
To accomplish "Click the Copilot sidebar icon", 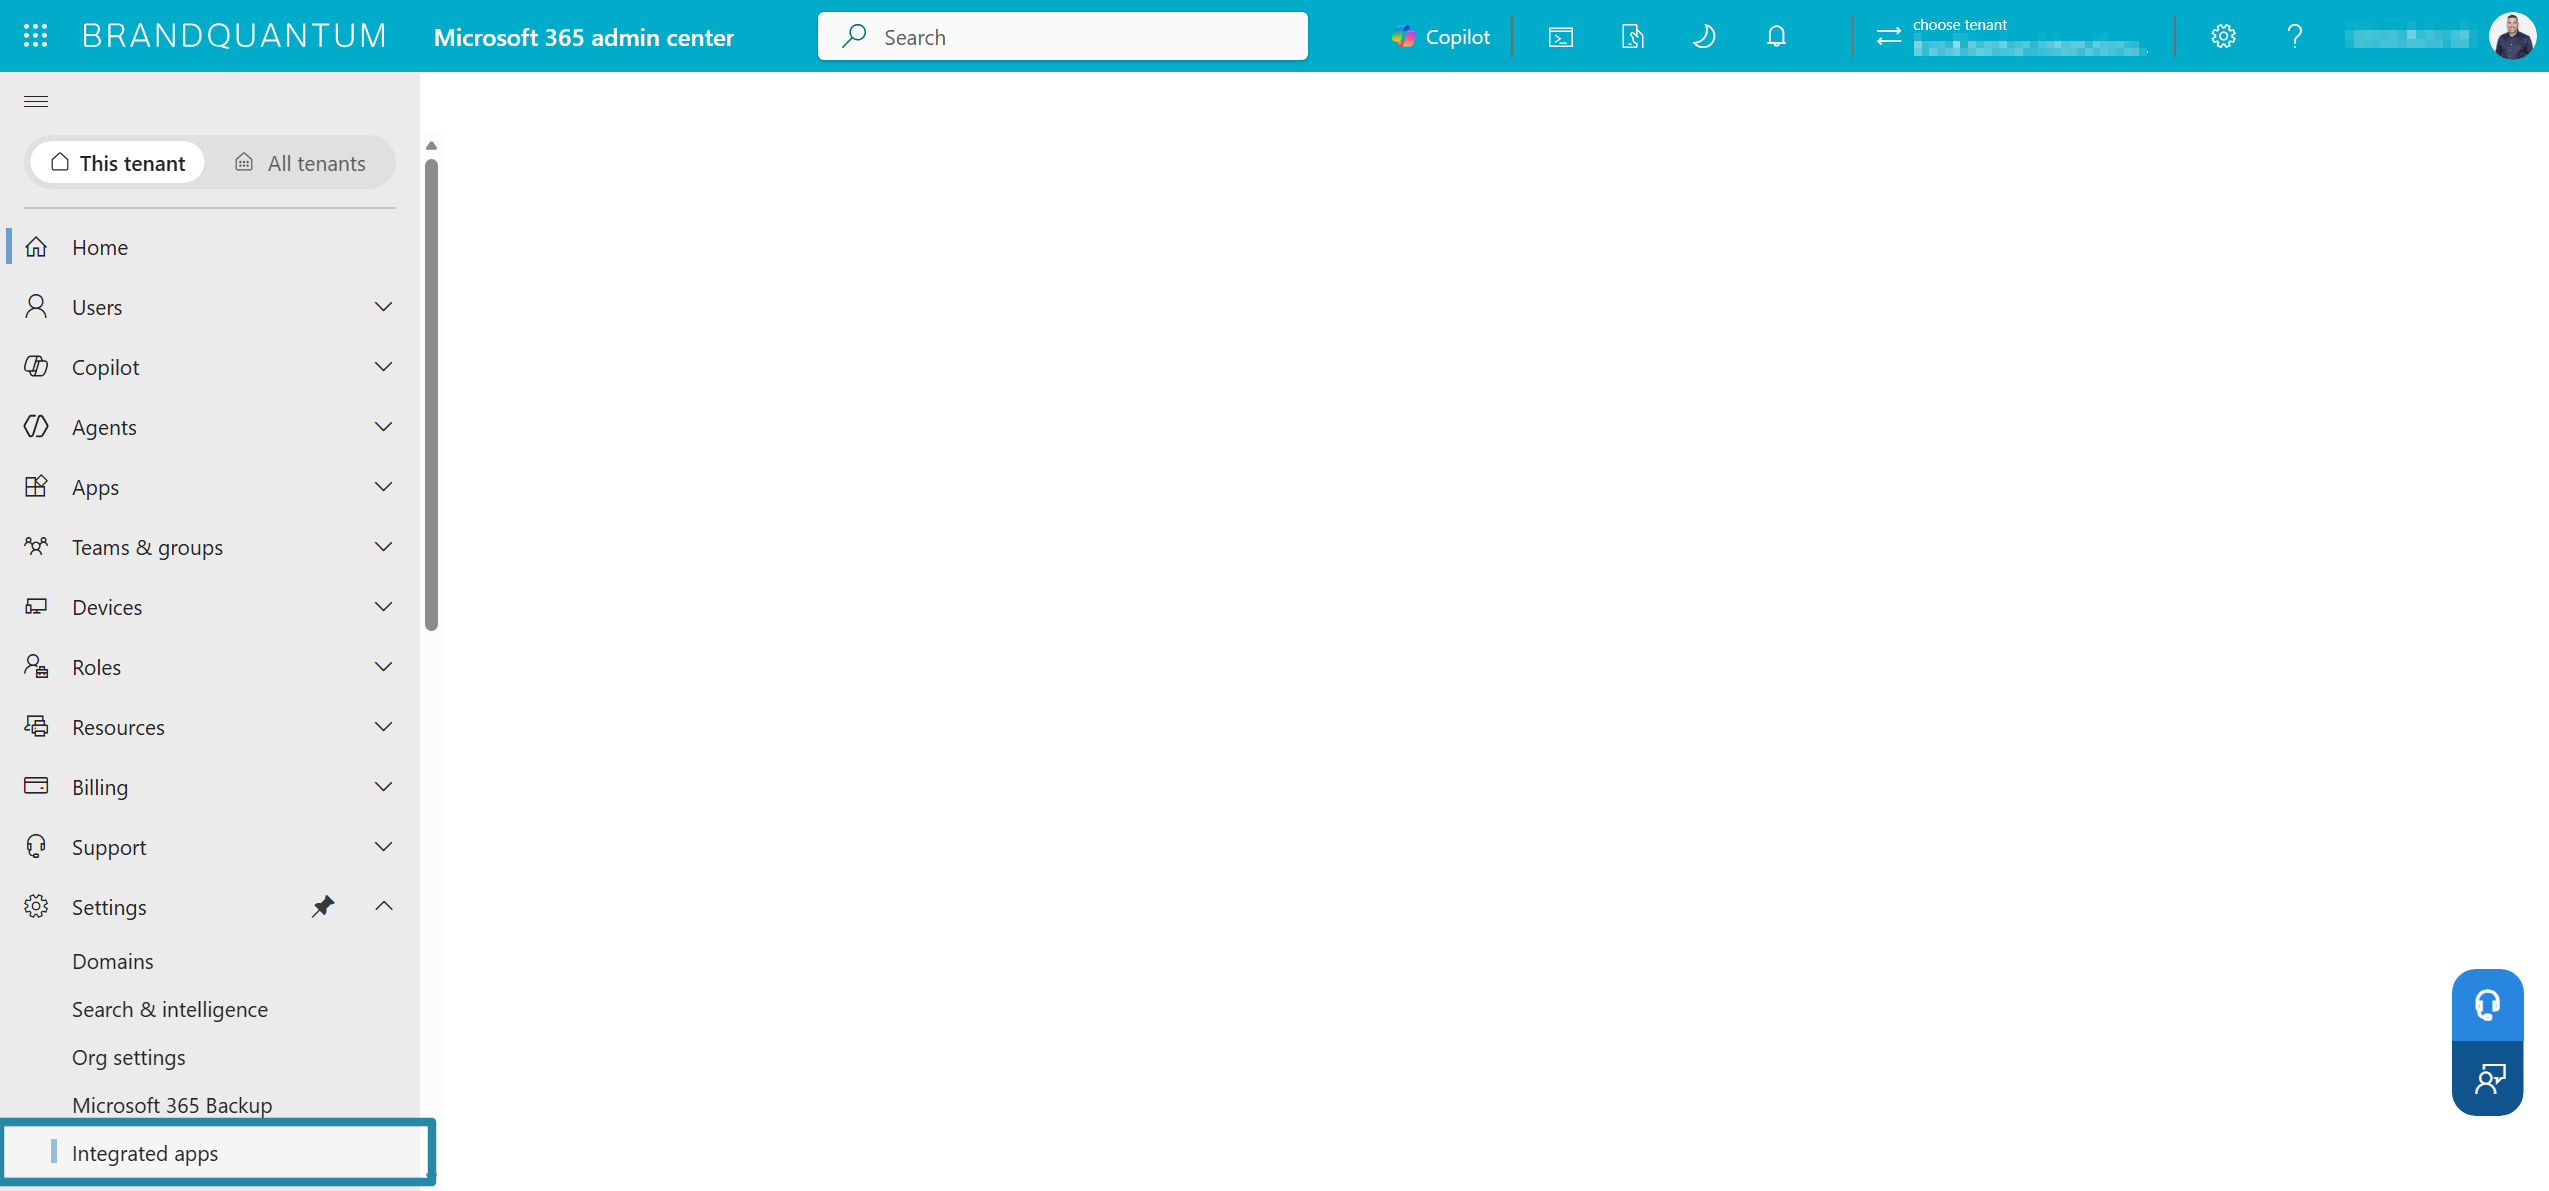I will pos(36,366).
